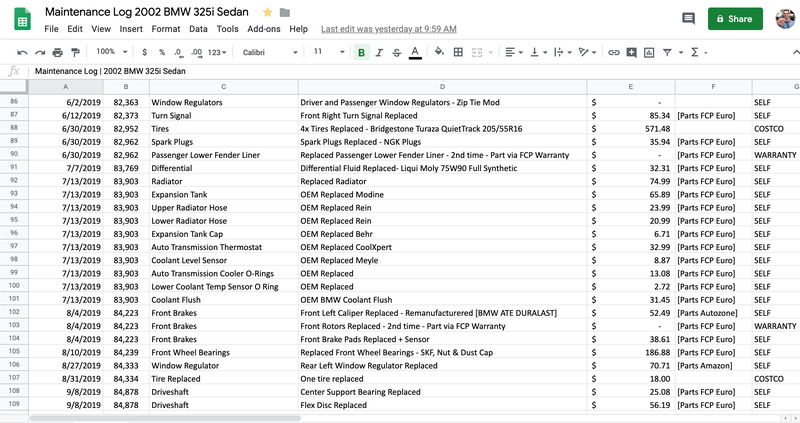Select the Window Regulators cell

[x=223, y=102]
